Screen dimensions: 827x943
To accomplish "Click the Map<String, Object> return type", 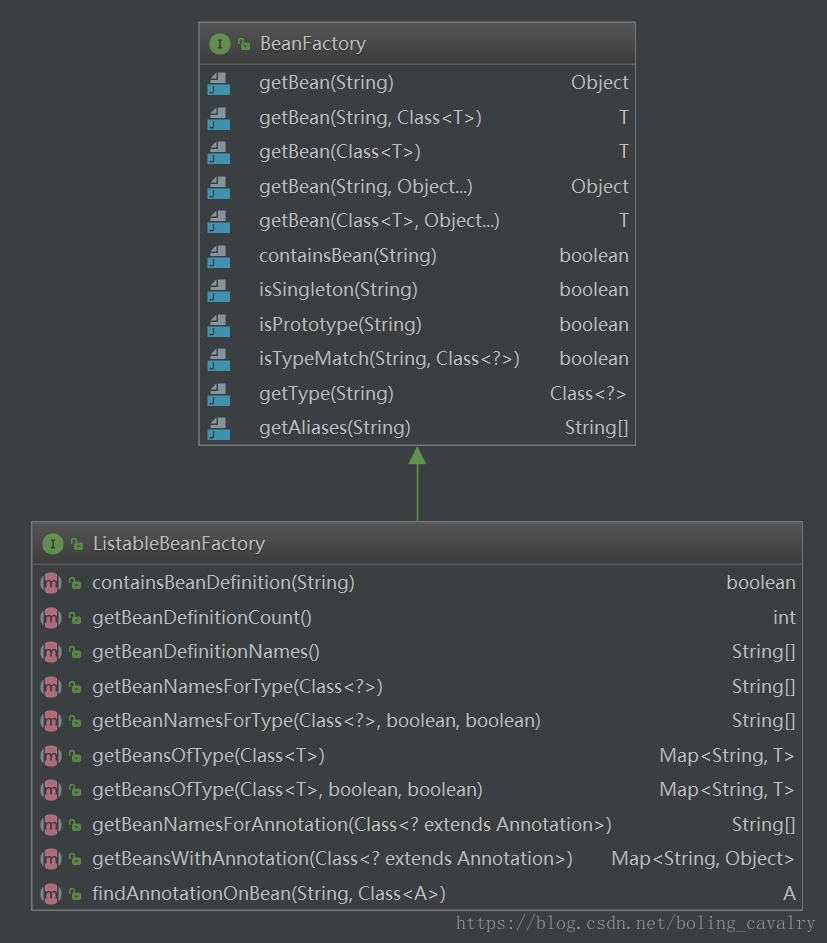I will coord(702,859).
